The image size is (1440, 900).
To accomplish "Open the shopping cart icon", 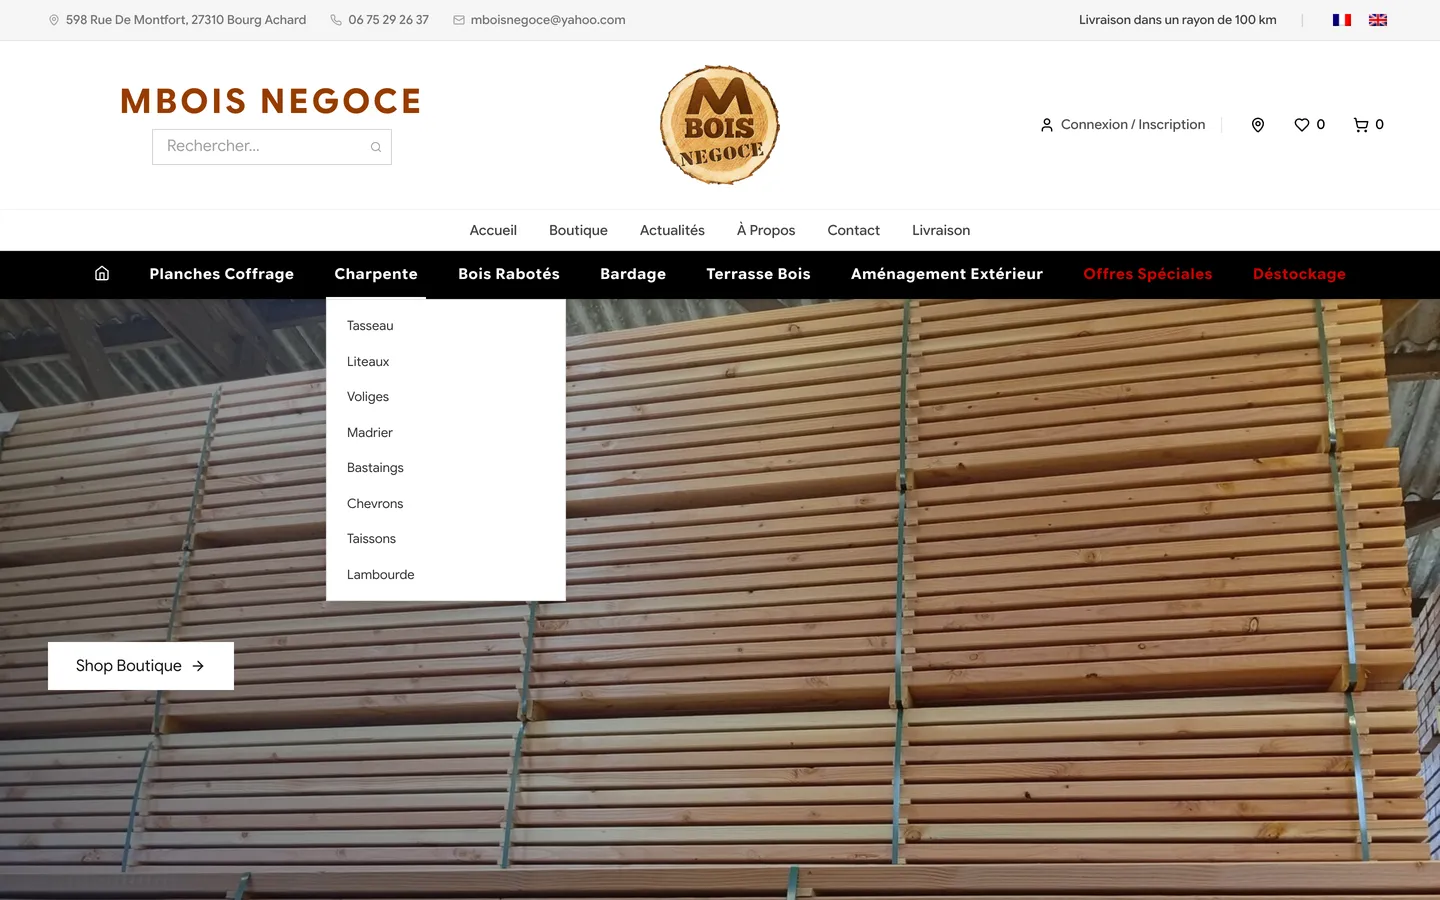I will coord(1361,125).
